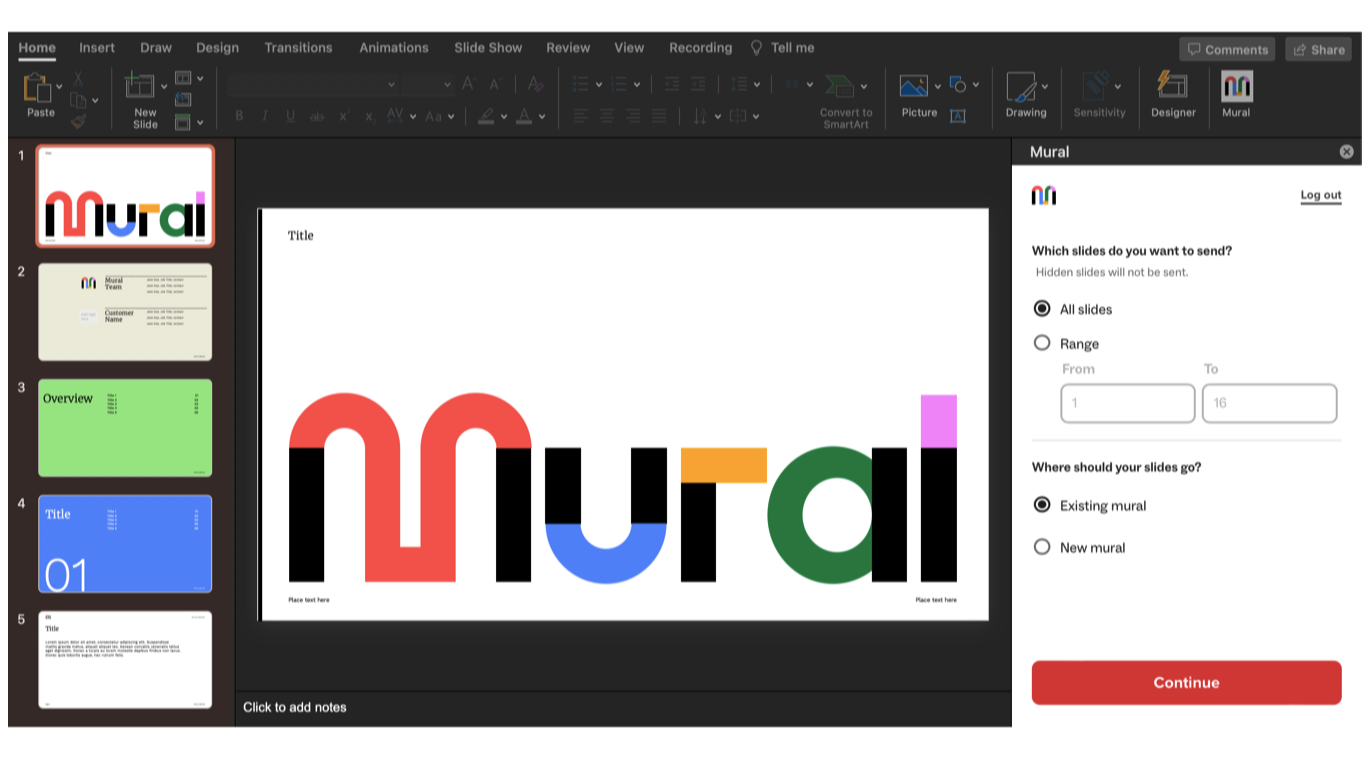Click the Paste clipboard icon

coord(37,88)
